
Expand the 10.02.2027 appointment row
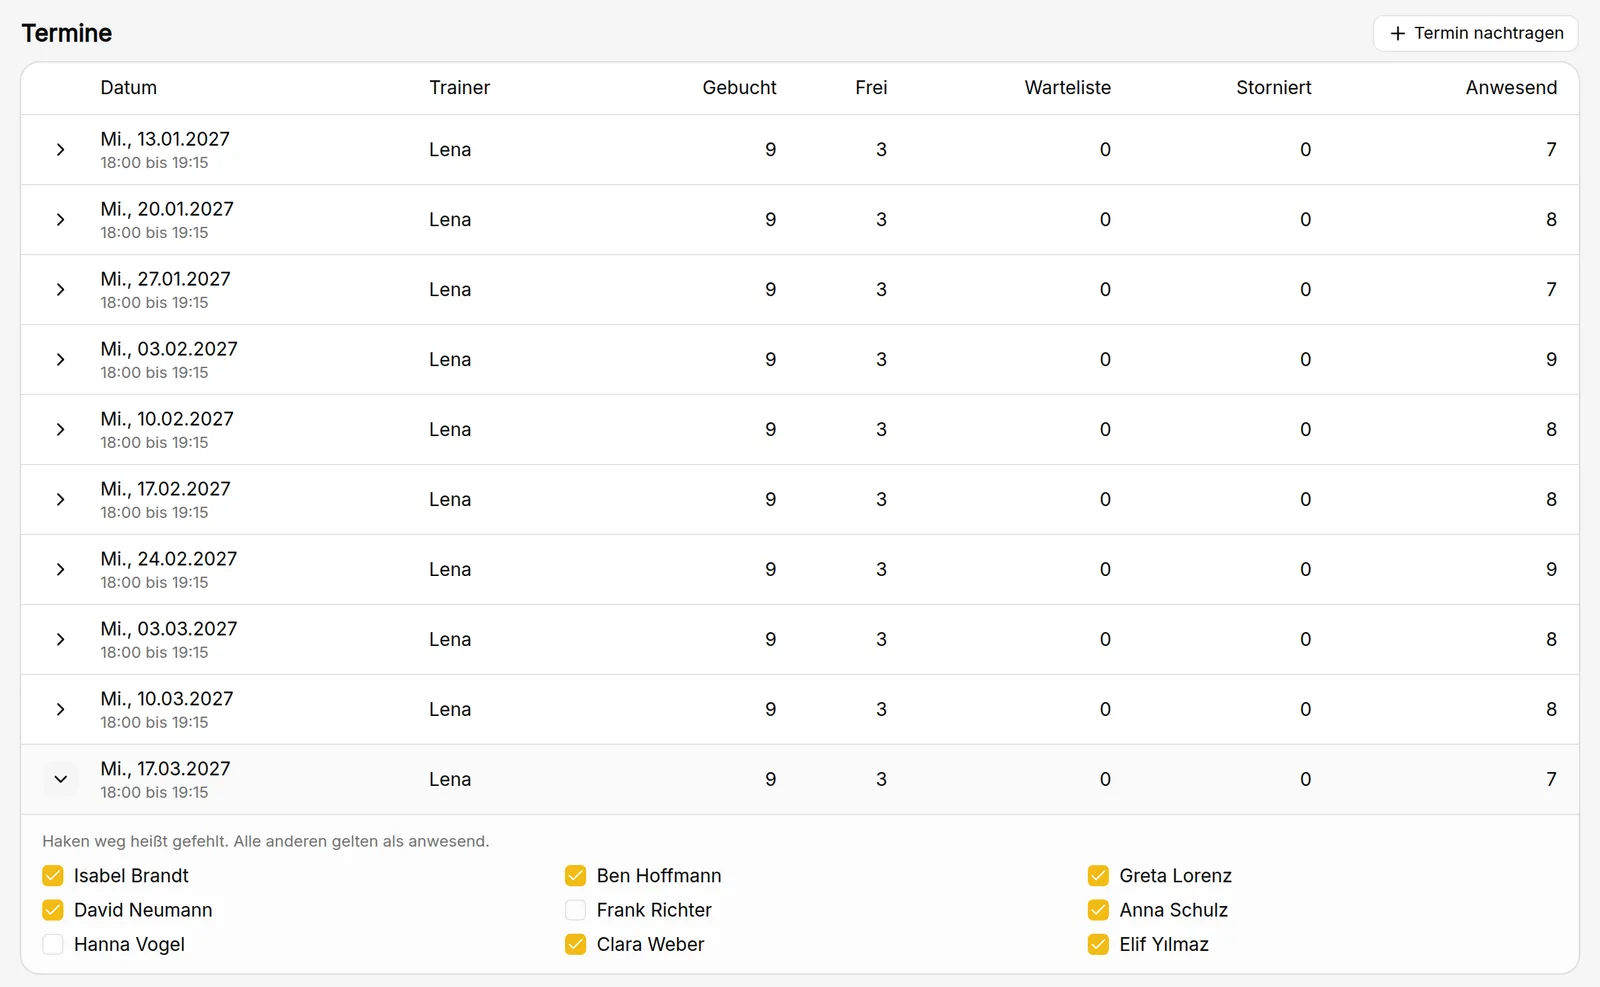pos(61,430)
